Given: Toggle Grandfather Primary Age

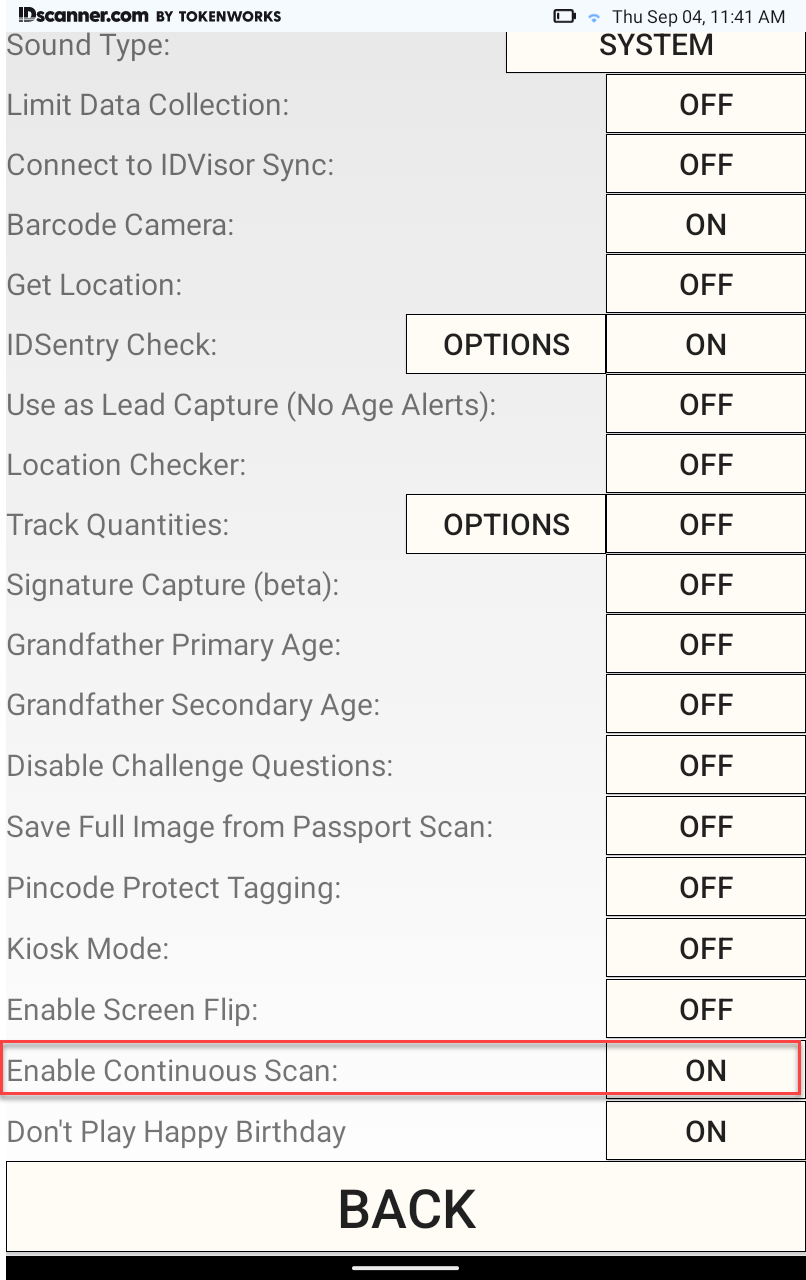Looking at the screenshot, I should click(x=706, y=644).
